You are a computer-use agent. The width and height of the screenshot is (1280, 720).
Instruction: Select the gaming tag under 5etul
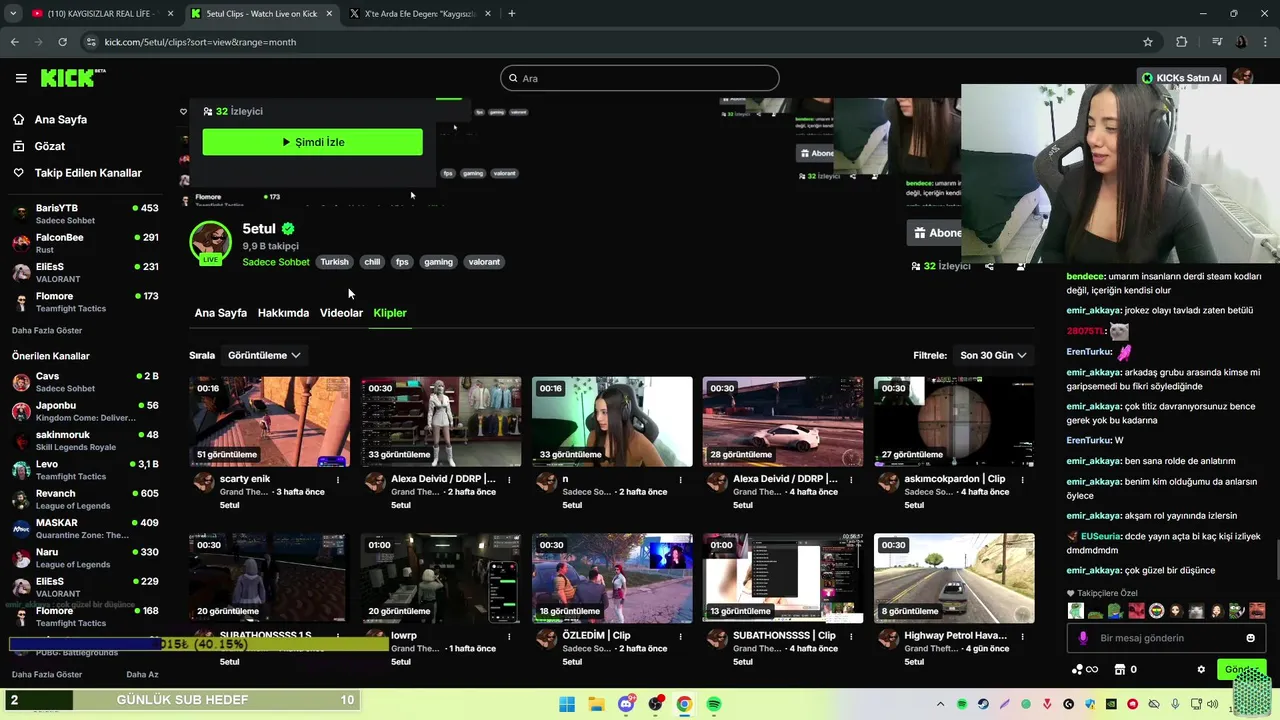(438, 262)
